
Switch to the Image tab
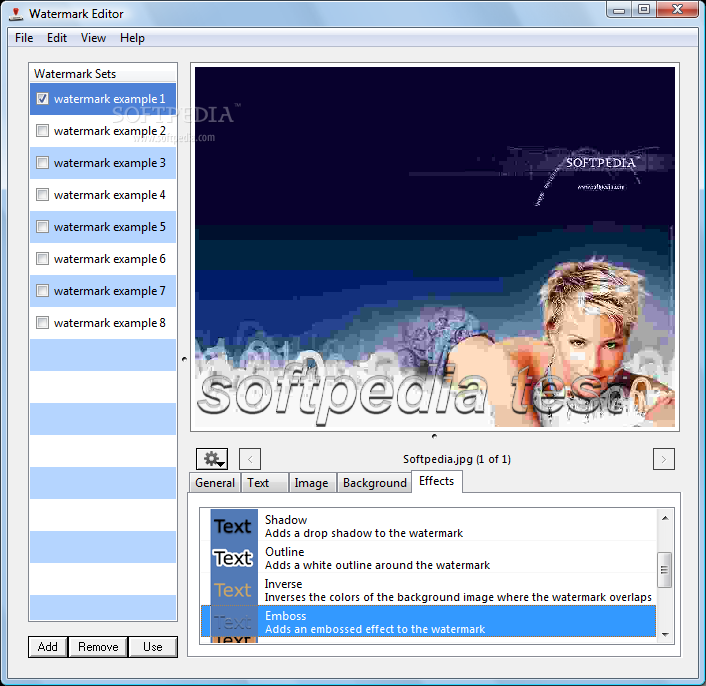[x=311, y=483]
